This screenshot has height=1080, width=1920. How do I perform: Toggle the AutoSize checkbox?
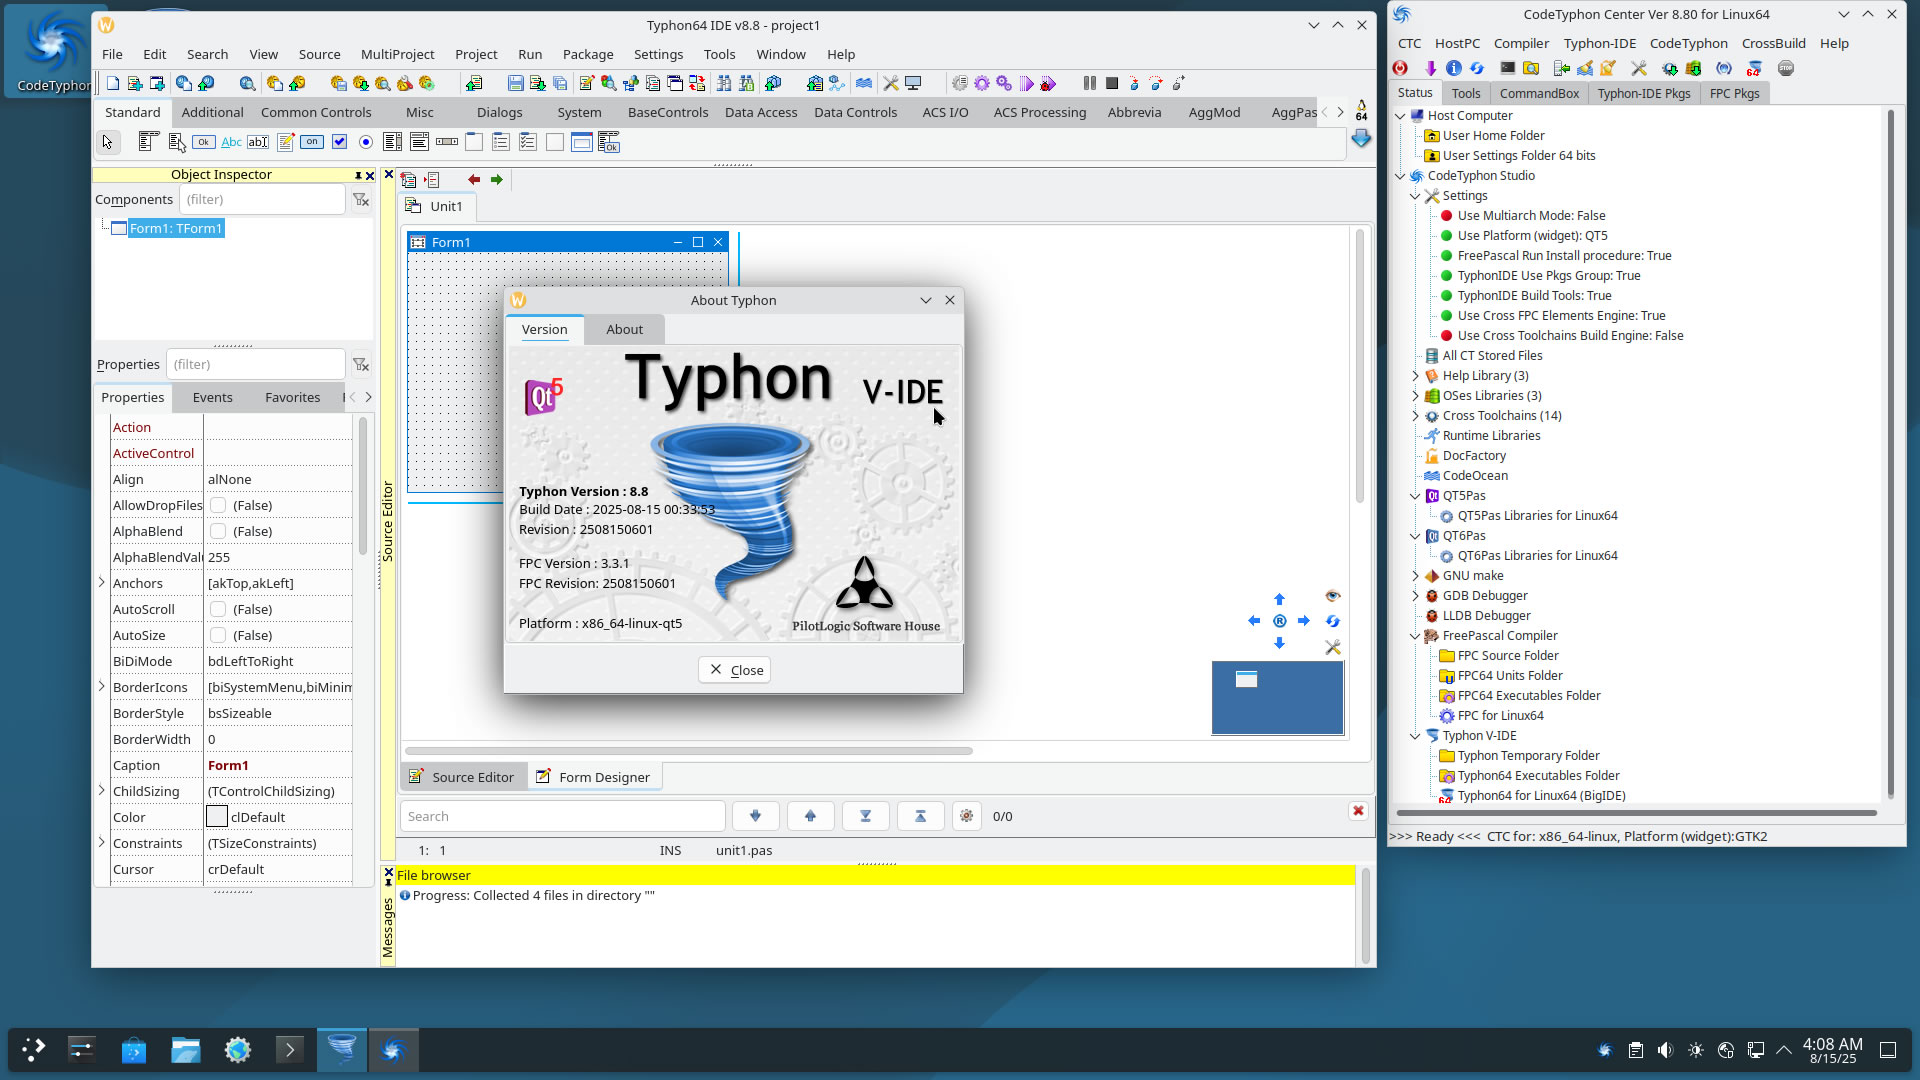click(x=218, y=635)
